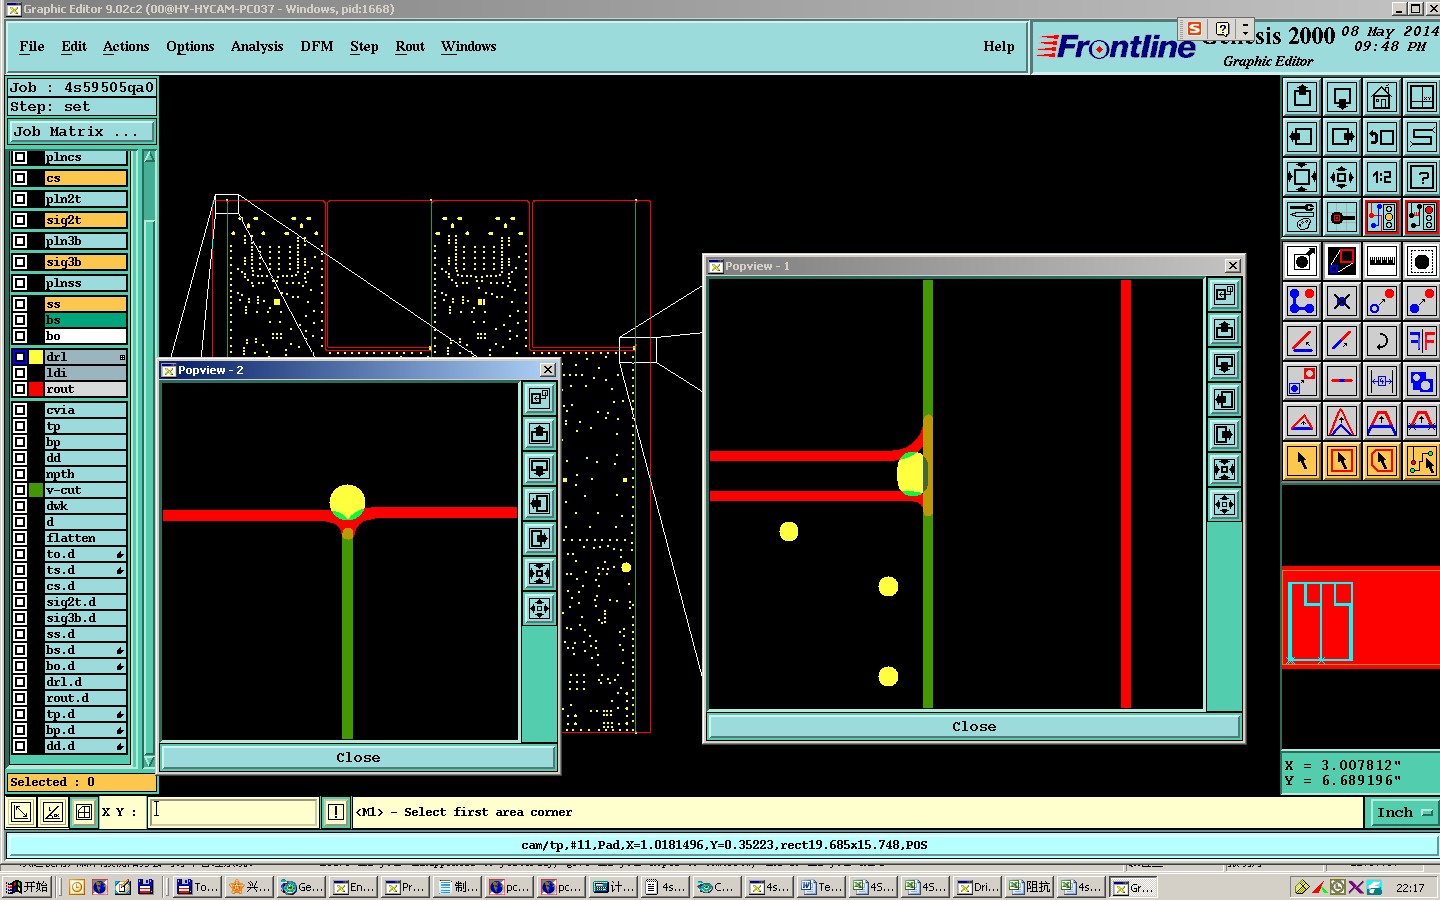Image resolution: width=1440 pixels, height=900 pixels.
Task: Click the pan left icon
Action: [x=1302, y=137]
